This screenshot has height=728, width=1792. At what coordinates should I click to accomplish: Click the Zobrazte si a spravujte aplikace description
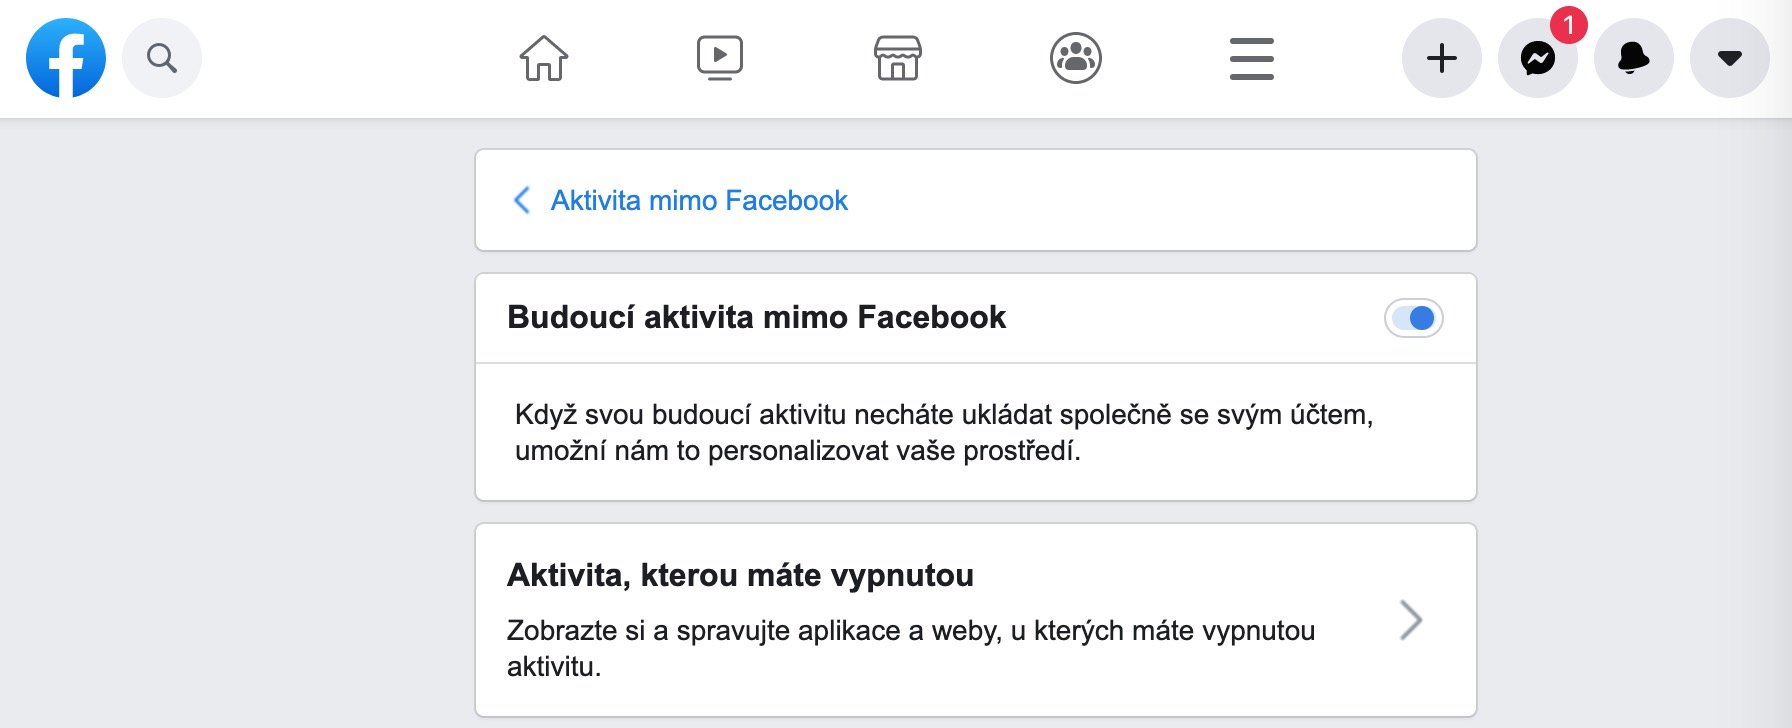(911, 648)
